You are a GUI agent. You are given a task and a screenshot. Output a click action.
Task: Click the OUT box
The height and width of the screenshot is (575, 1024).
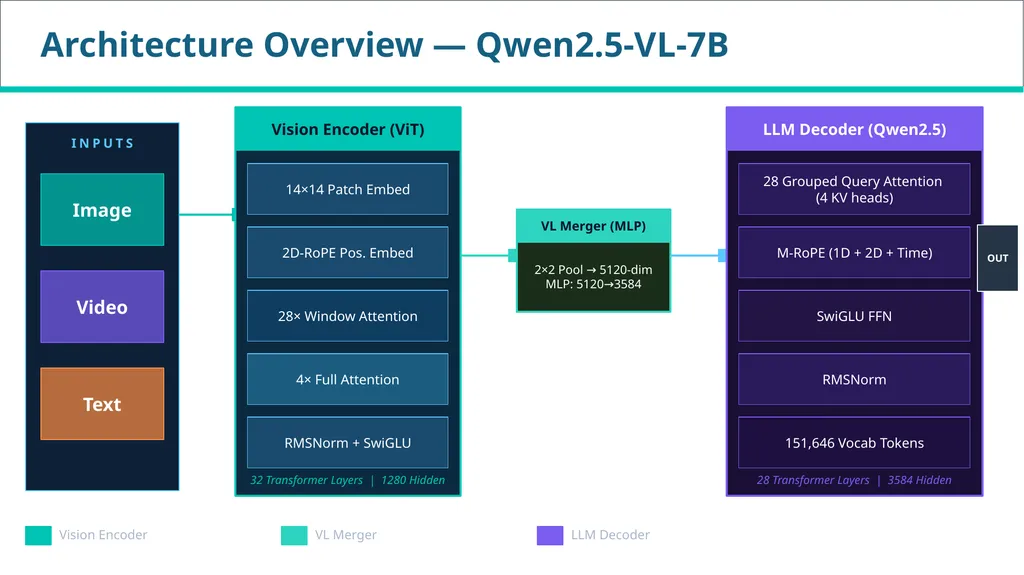coord(997,258)
